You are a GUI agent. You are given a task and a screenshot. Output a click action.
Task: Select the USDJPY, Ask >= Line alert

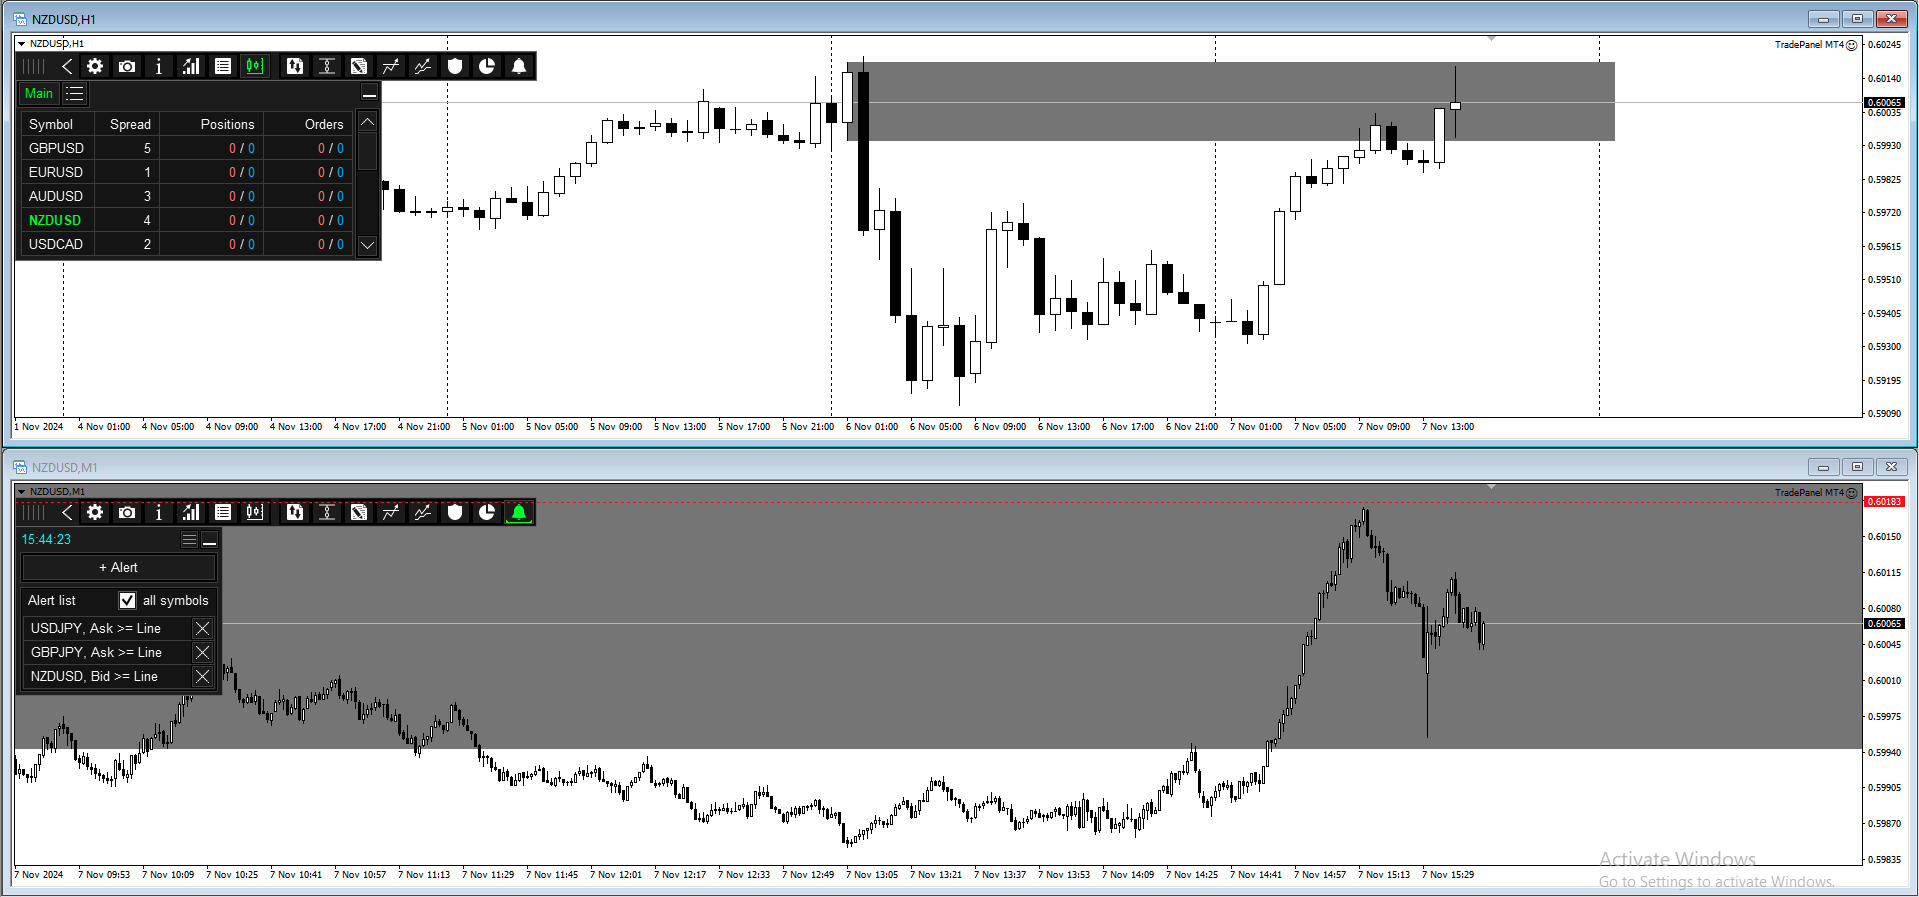[x=107, y=628]
